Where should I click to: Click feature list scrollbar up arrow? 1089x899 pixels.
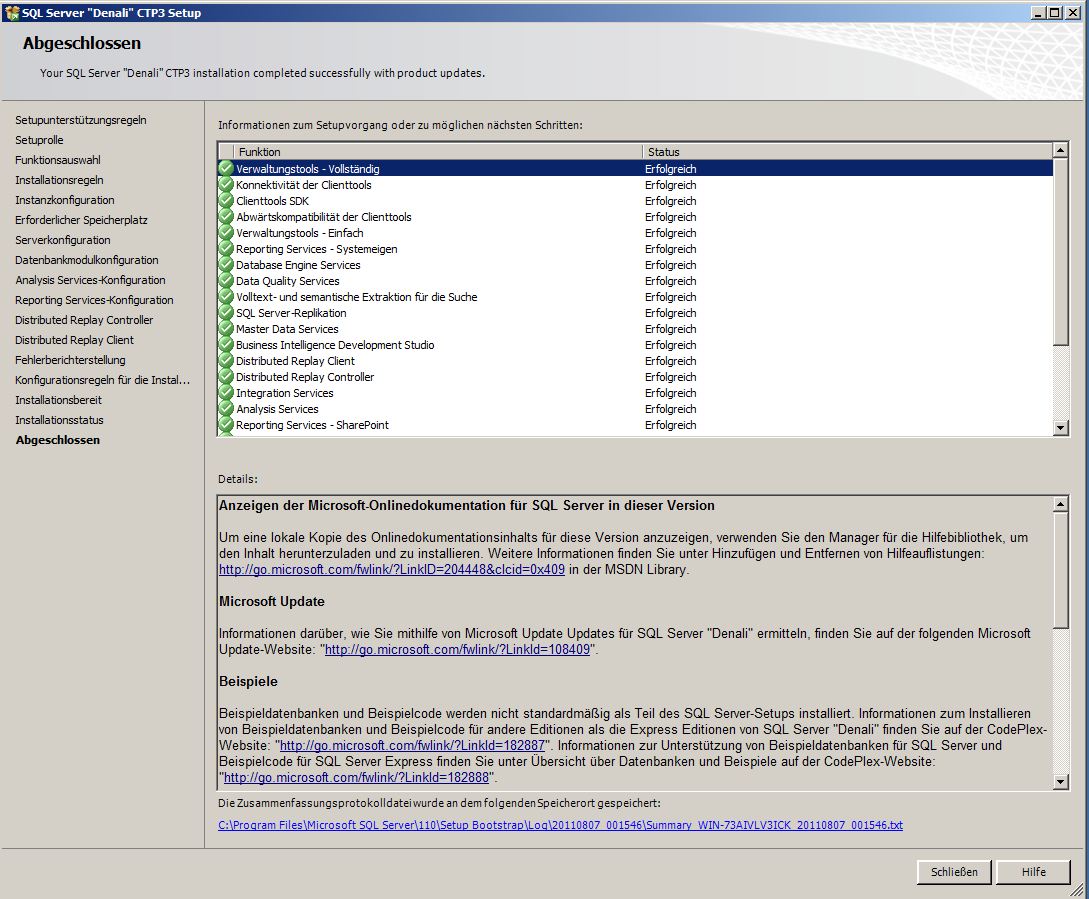pyautogui.click(x=1060, y=150)
